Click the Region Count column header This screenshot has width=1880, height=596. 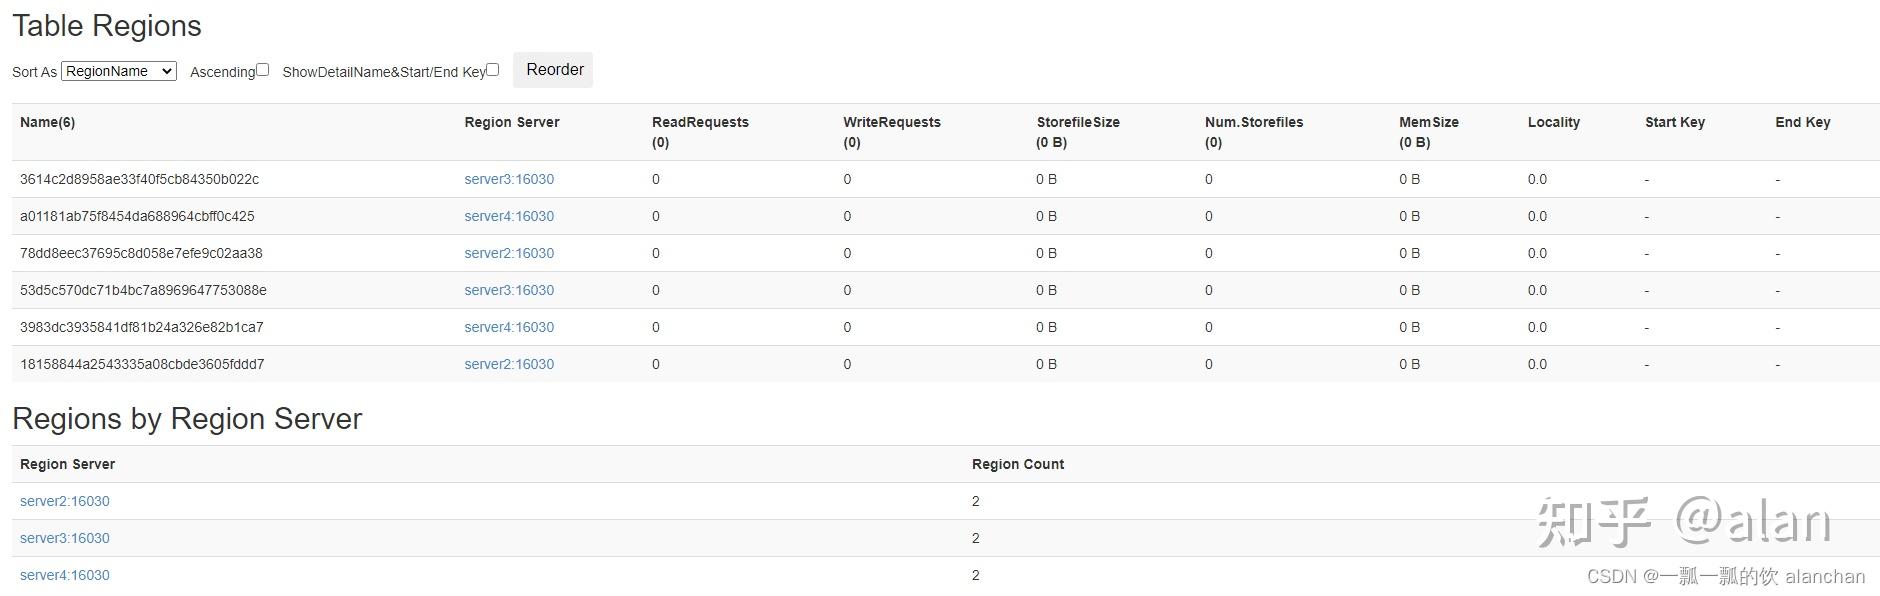coord(1017,464)
